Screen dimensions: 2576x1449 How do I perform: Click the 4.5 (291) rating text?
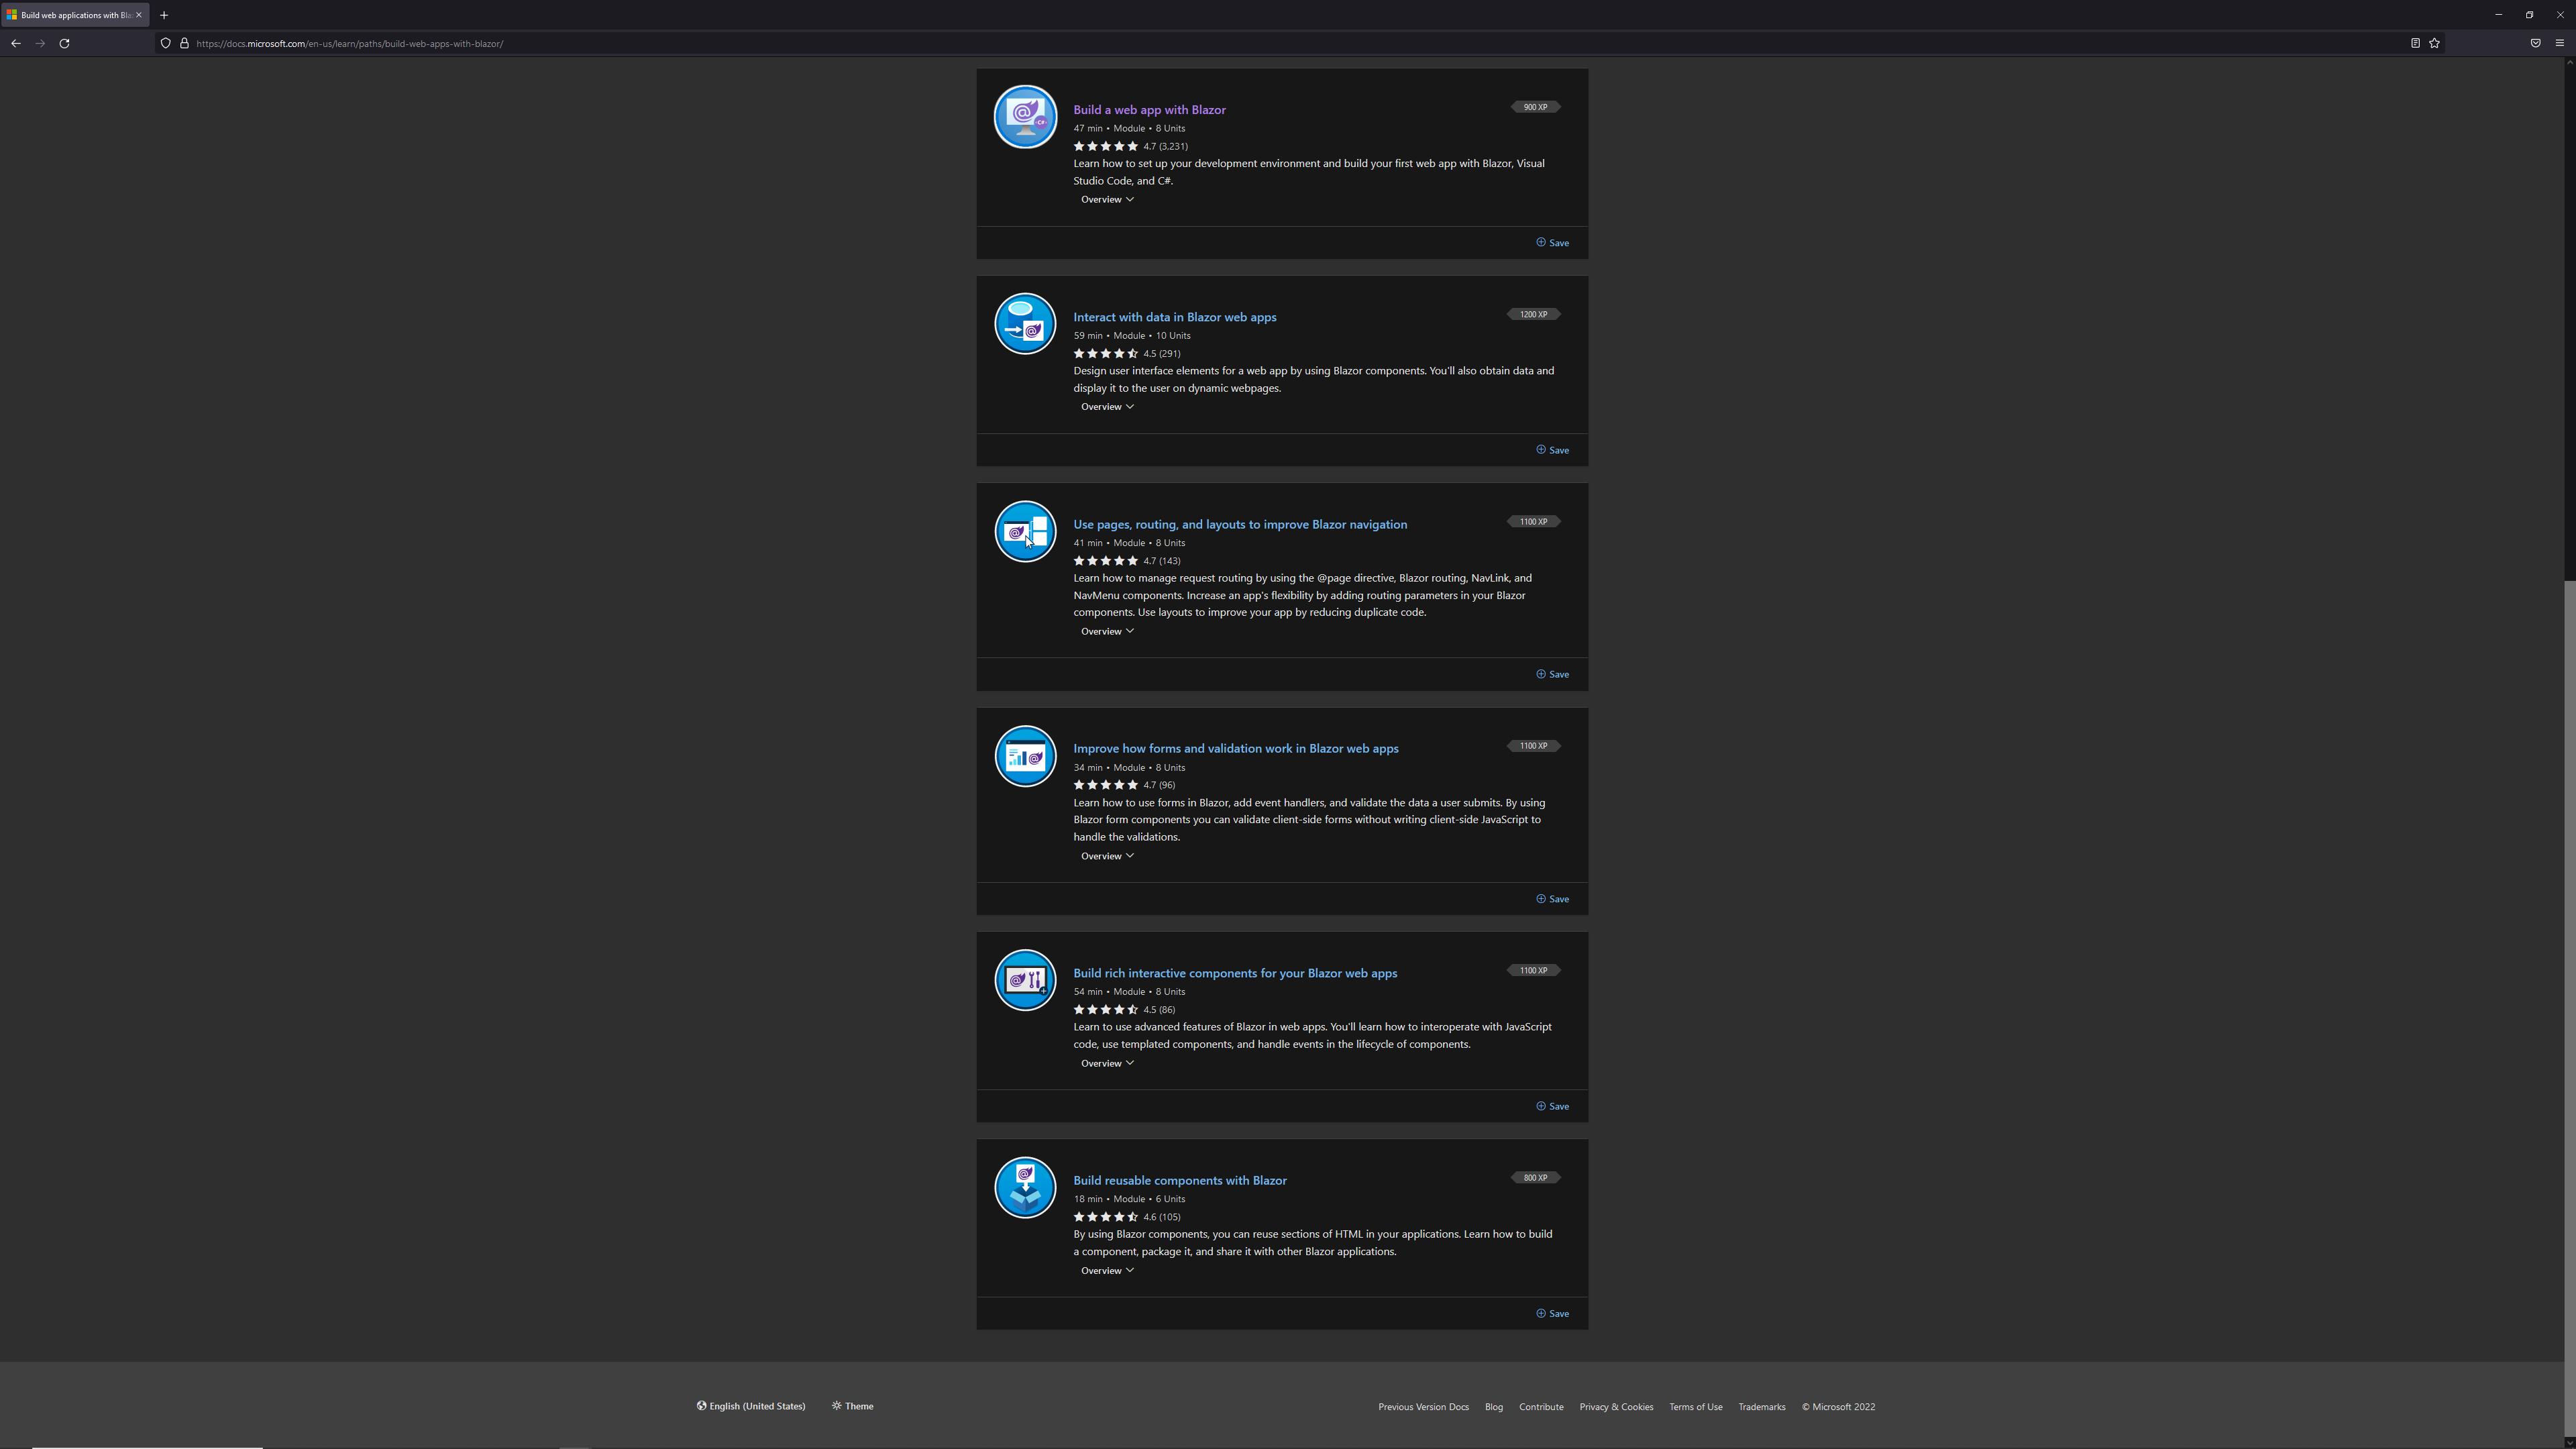(x=1162, y=353)
